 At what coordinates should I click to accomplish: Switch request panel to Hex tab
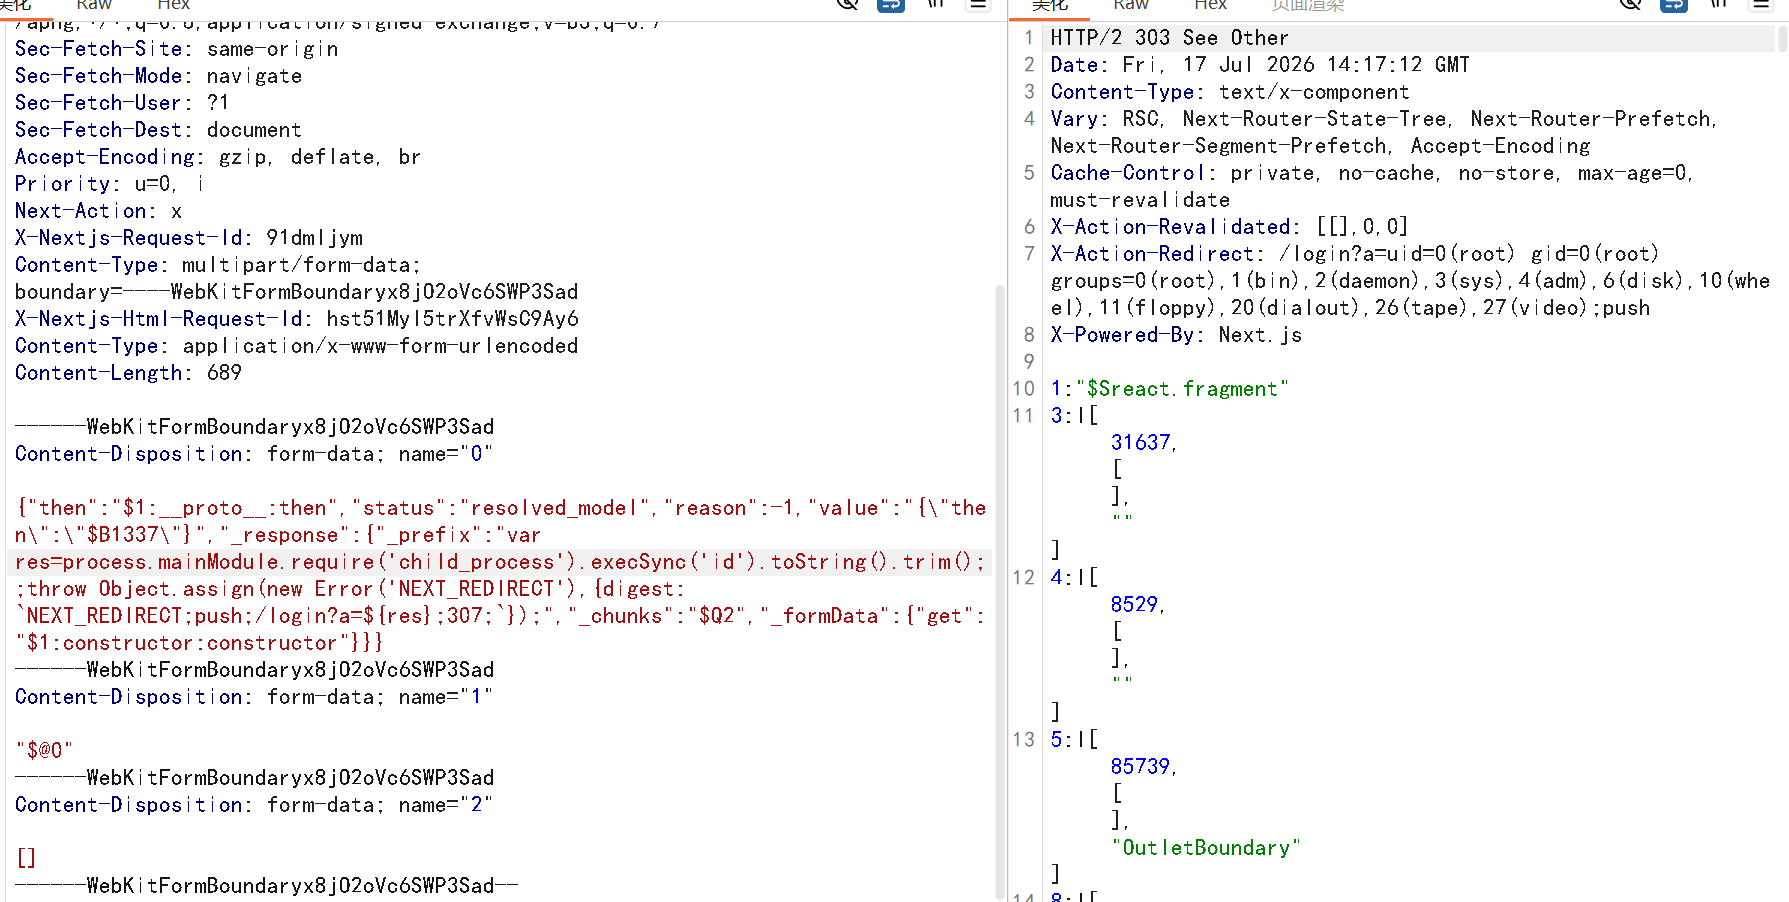(x=173, y=5)
